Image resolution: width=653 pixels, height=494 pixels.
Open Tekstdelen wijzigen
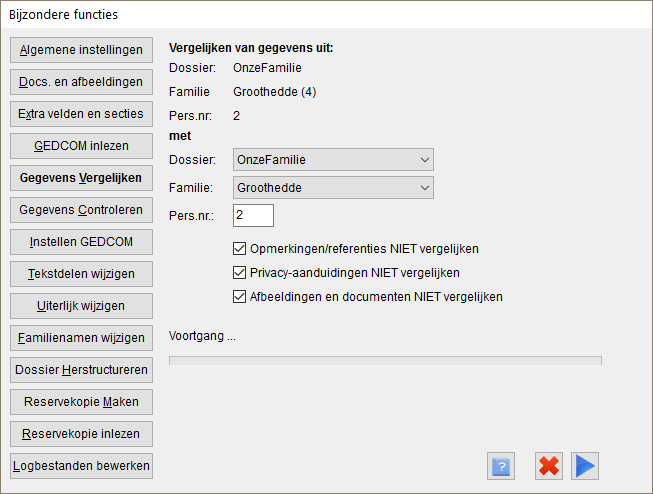point(81,274)
